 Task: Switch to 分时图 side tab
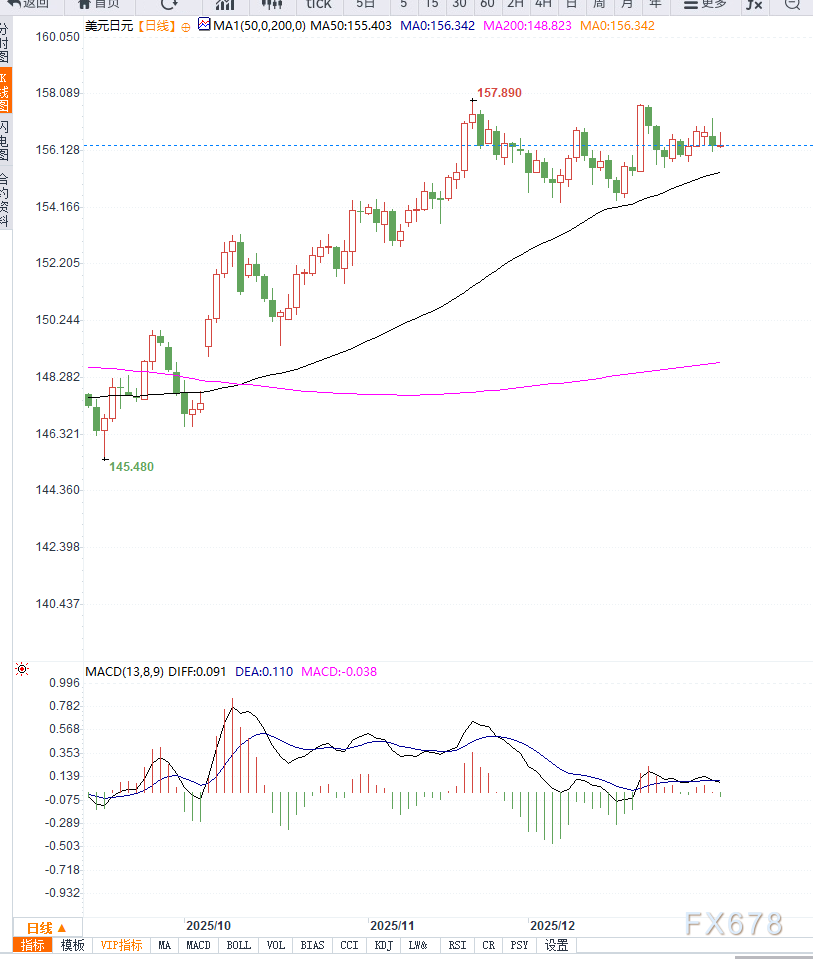5,43
